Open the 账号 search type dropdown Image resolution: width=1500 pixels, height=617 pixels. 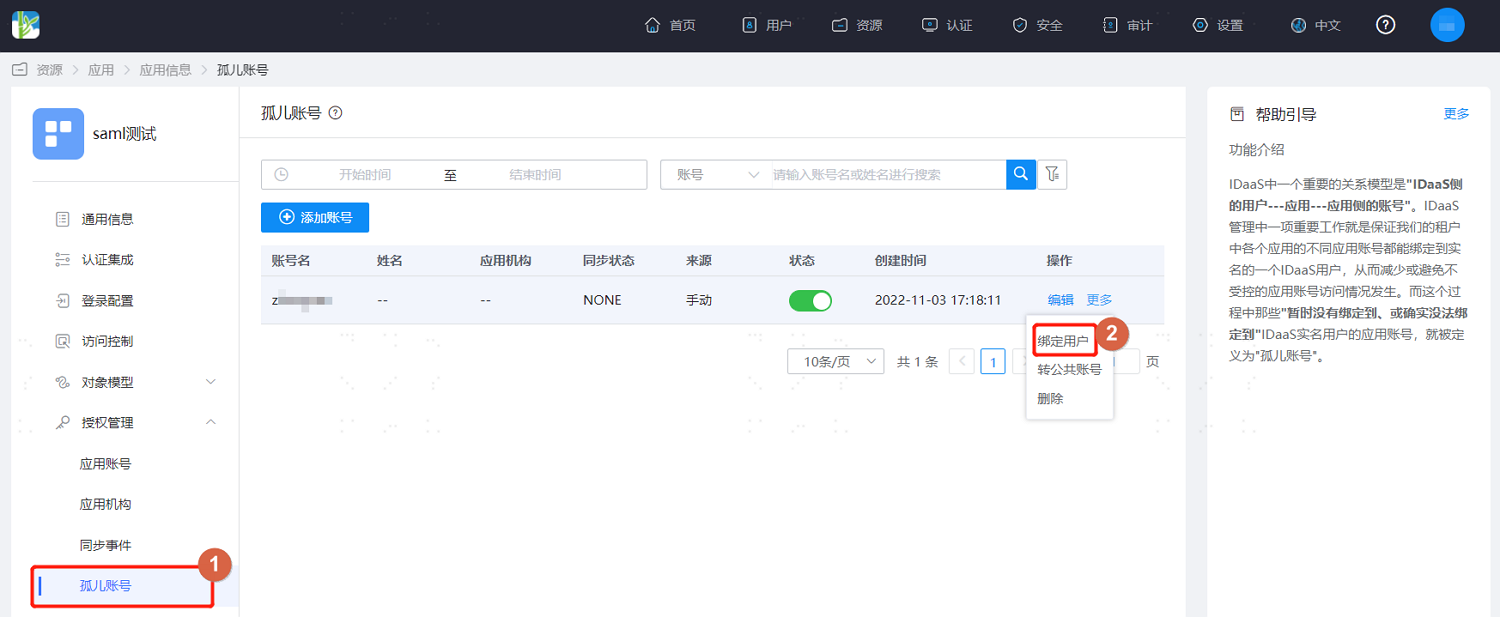(715, 174)
